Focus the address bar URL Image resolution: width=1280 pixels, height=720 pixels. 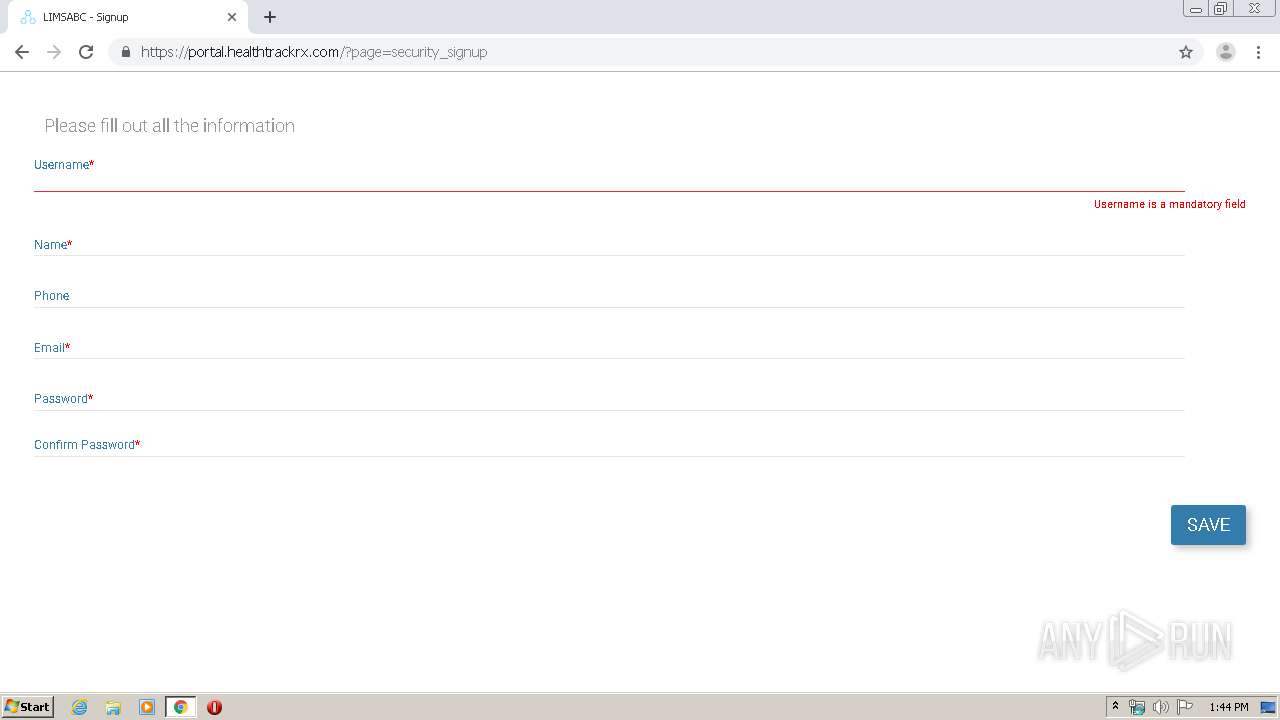314,52
